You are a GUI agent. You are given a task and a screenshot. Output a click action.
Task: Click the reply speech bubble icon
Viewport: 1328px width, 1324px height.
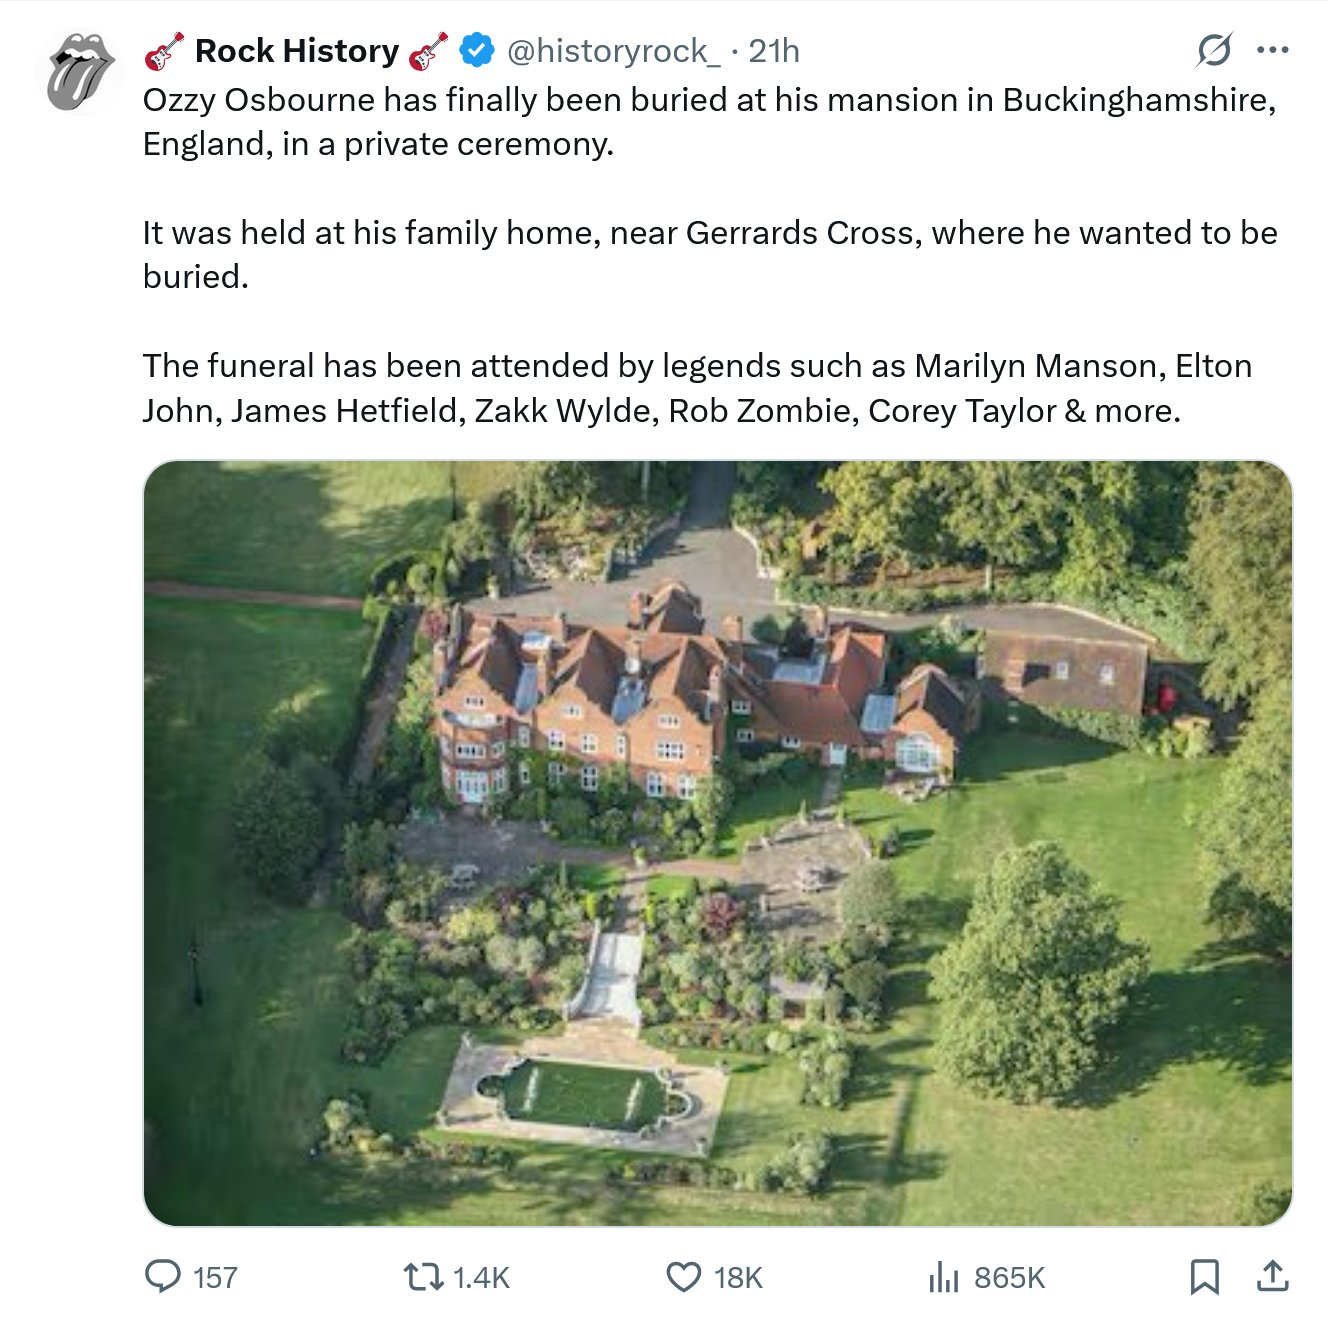[162, 1276]
